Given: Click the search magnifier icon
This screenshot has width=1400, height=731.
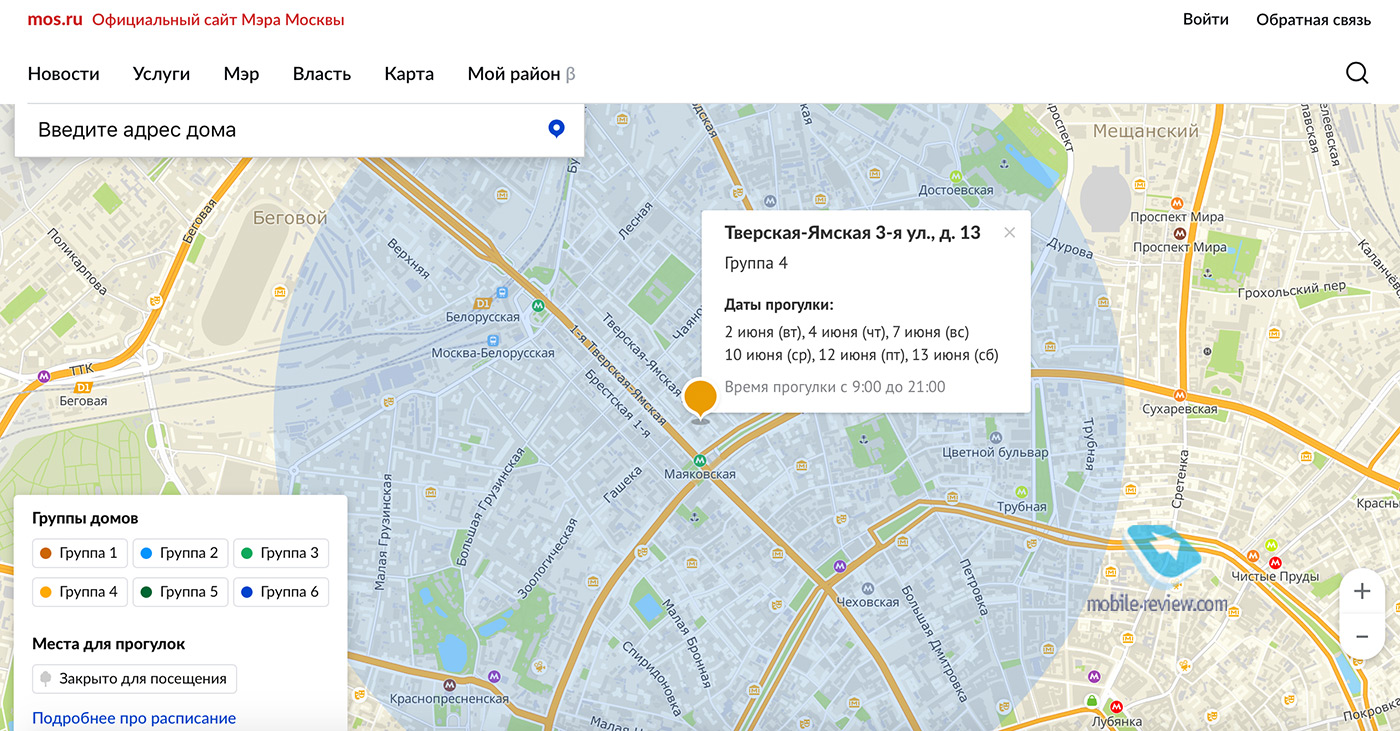Looking at the screenshot, I should click(1357, 73).
